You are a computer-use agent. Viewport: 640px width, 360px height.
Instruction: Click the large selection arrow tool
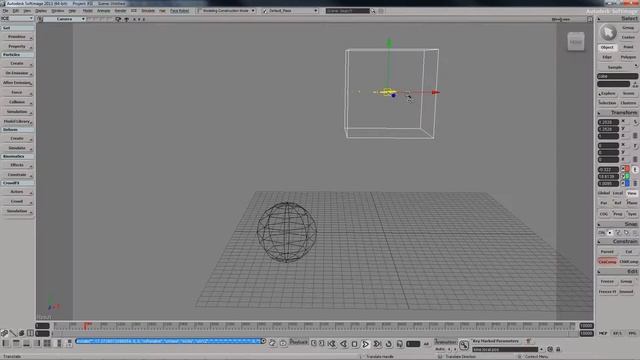(608, 32)
